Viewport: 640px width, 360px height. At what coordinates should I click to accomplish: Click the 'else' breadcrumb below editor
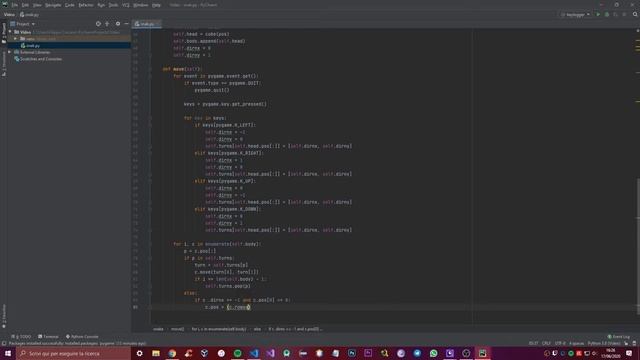pos(257,329)
